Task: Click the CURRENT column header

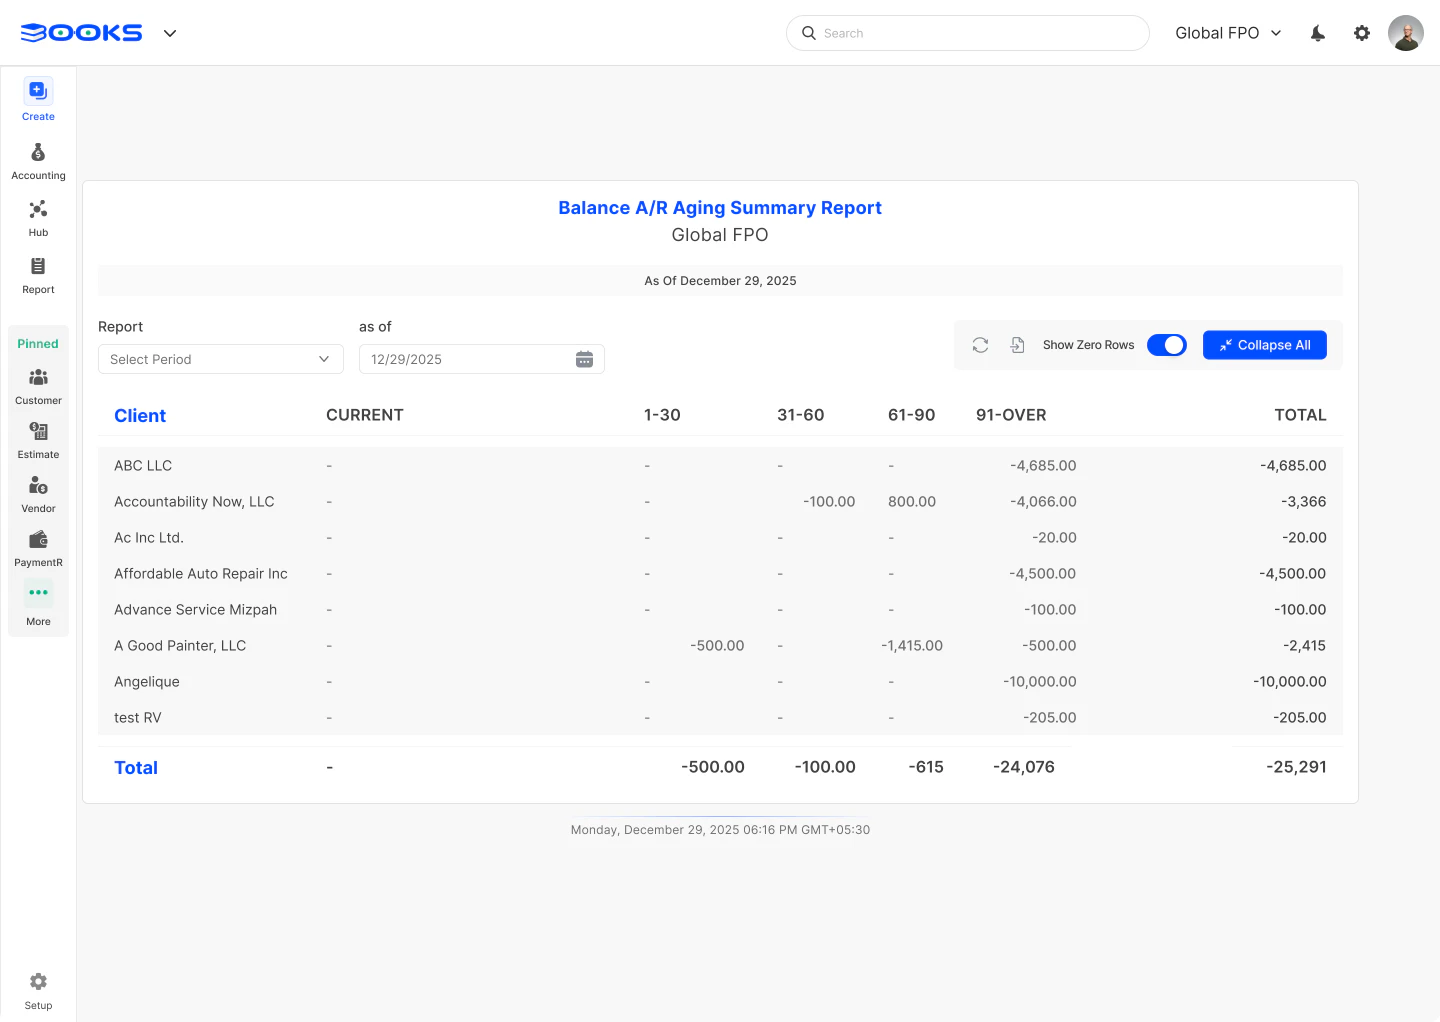Action: coord(365,415)
